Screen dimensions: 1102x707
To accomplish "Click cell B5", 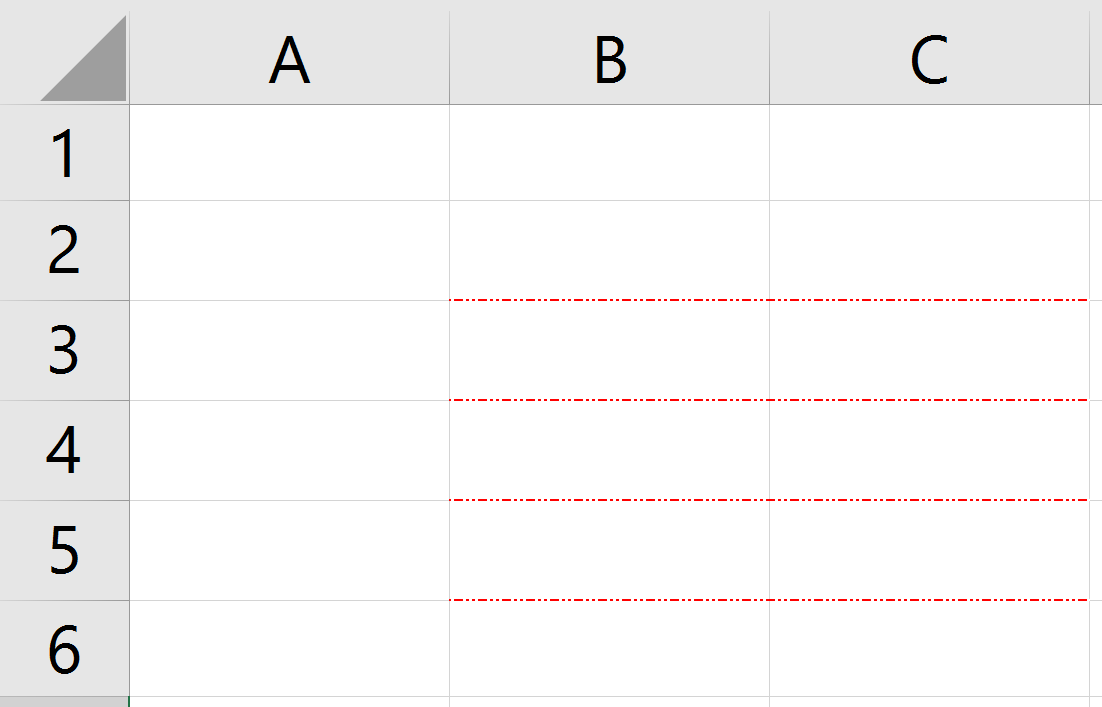I will click(608, 550).
